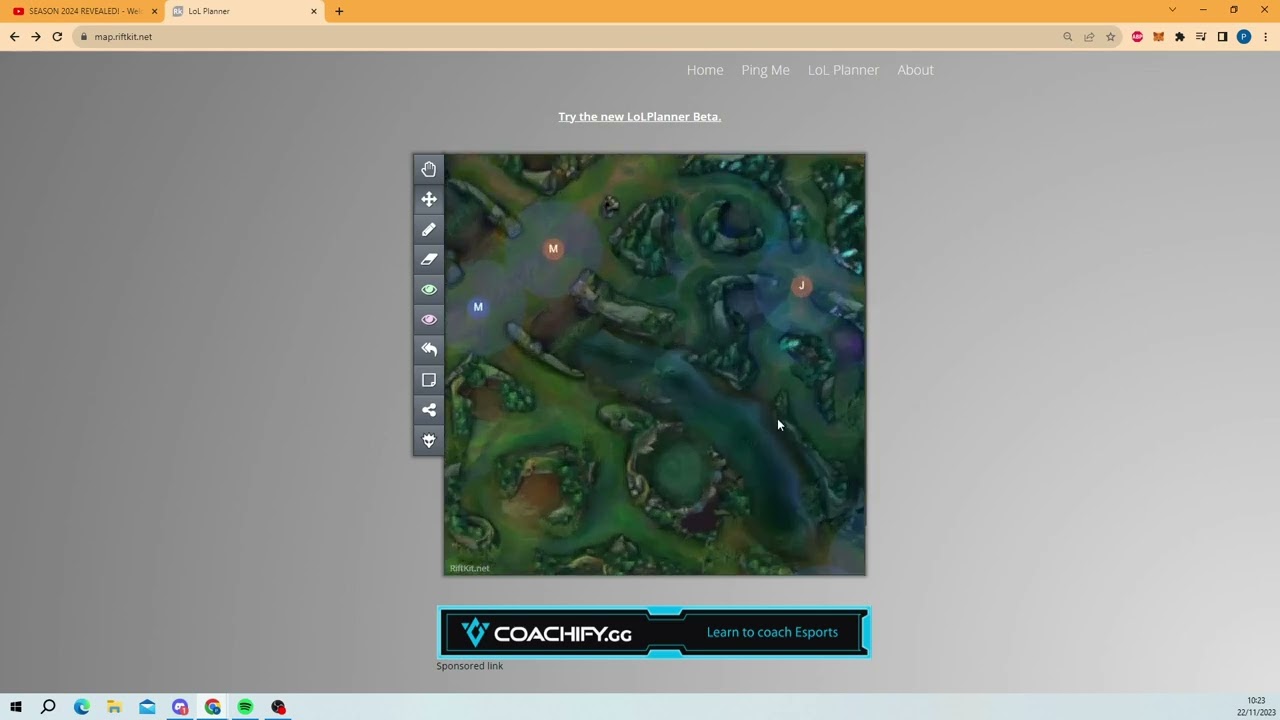The height and width of the screenshot is (720, 1280).
Task: Go back to the previous page
Action: click(14, 37)
